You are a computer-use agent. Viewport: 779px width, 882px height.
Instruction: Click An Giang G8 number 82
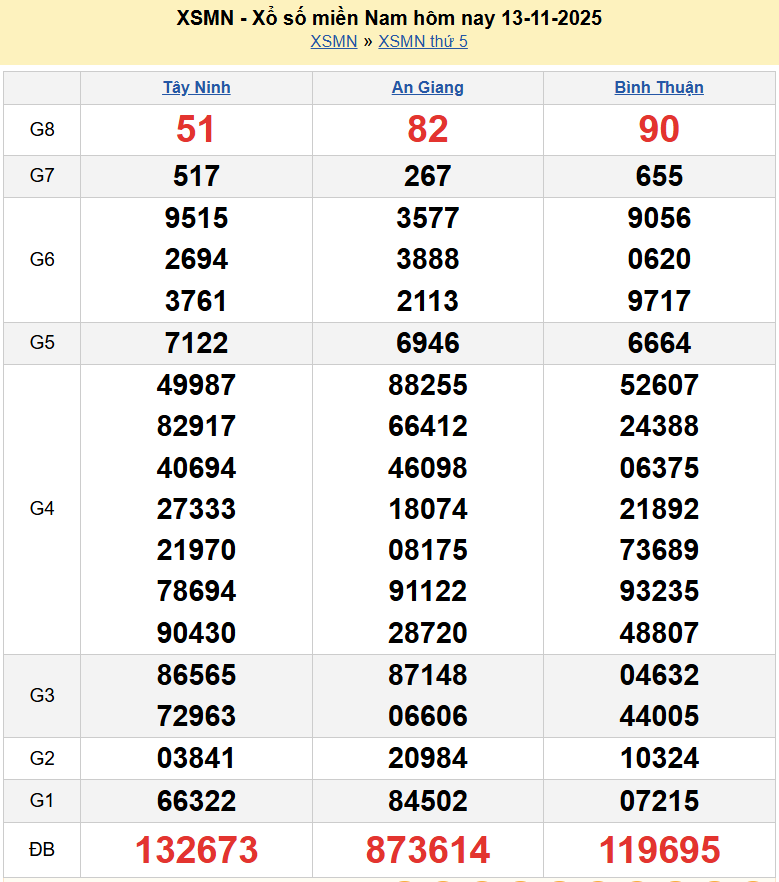427,129
